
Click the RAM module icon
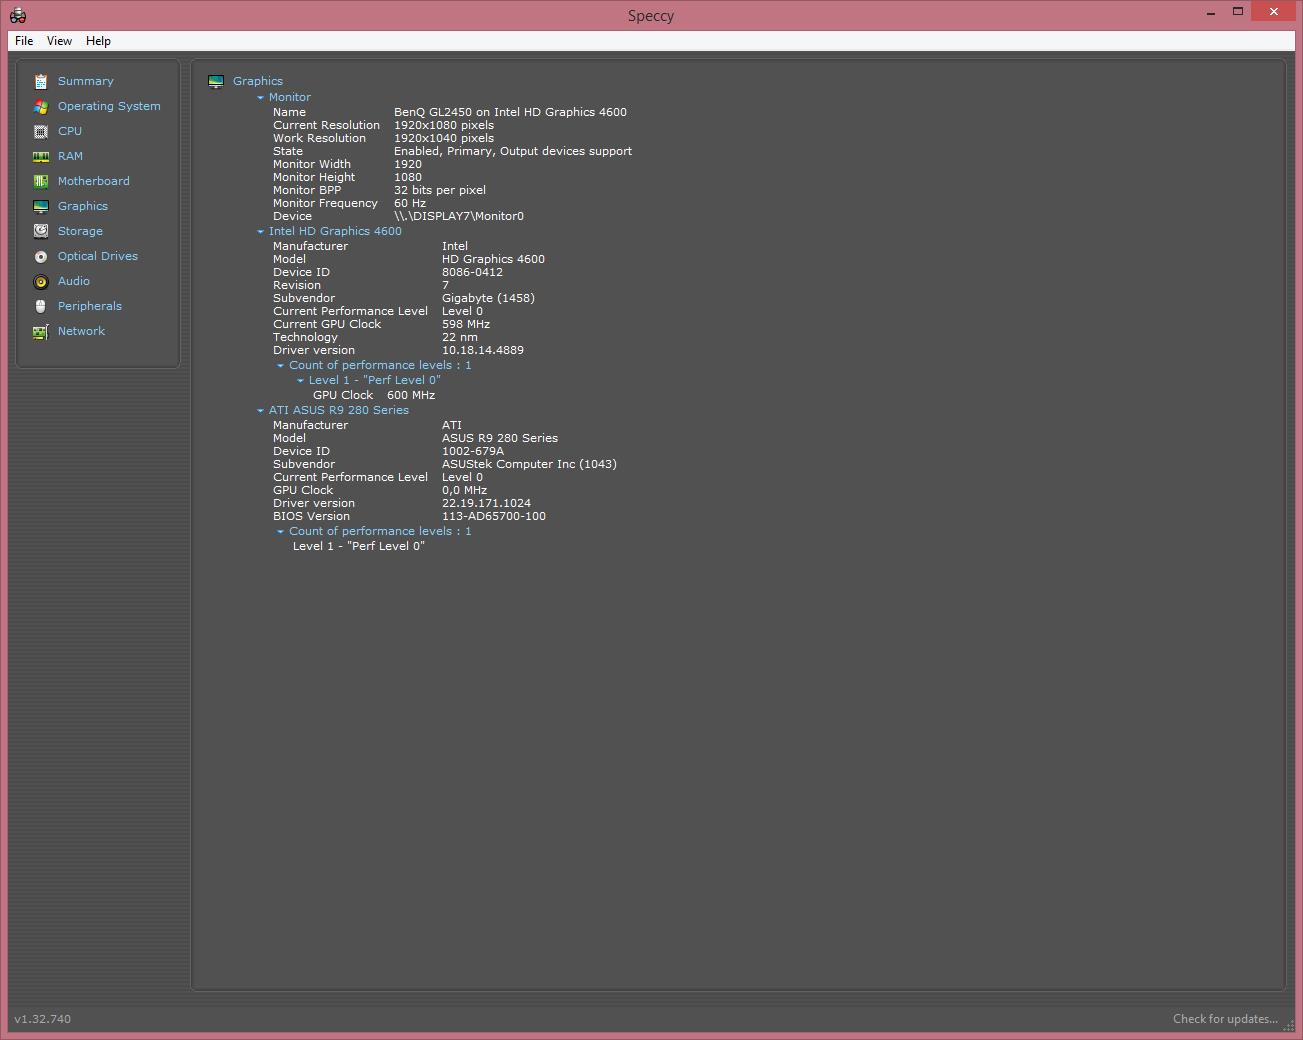pyautogui.click(x=40, y=156)
